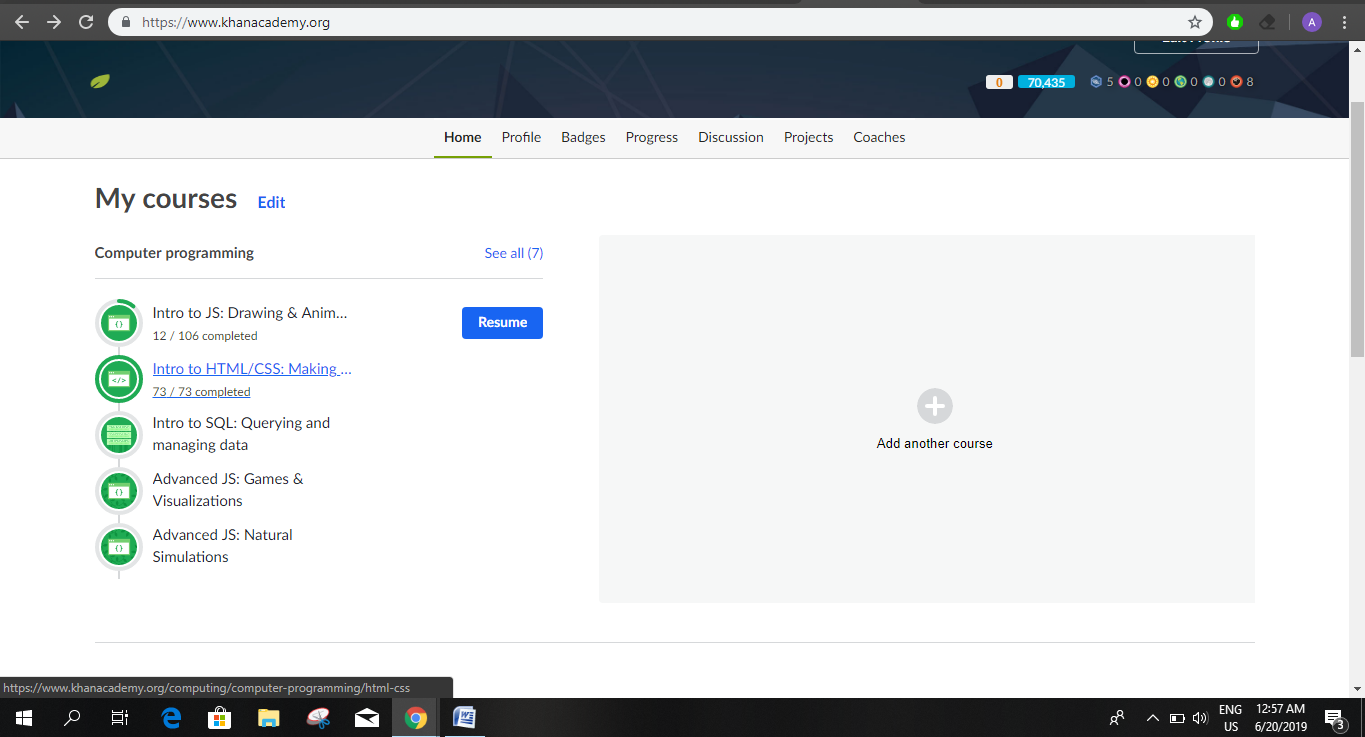Open Intro to HTML/CSS: Making course link
1365x737 pixels.
(252, 369)
